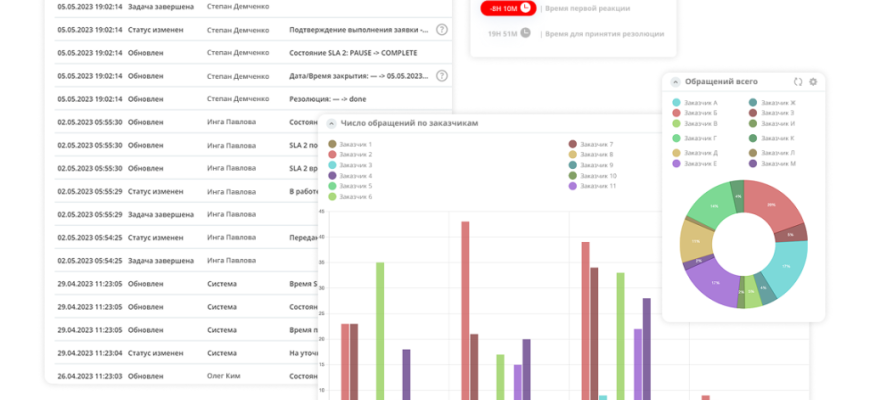Click the red Заказчик Б legend dot
870x400 pixels.
677,113
